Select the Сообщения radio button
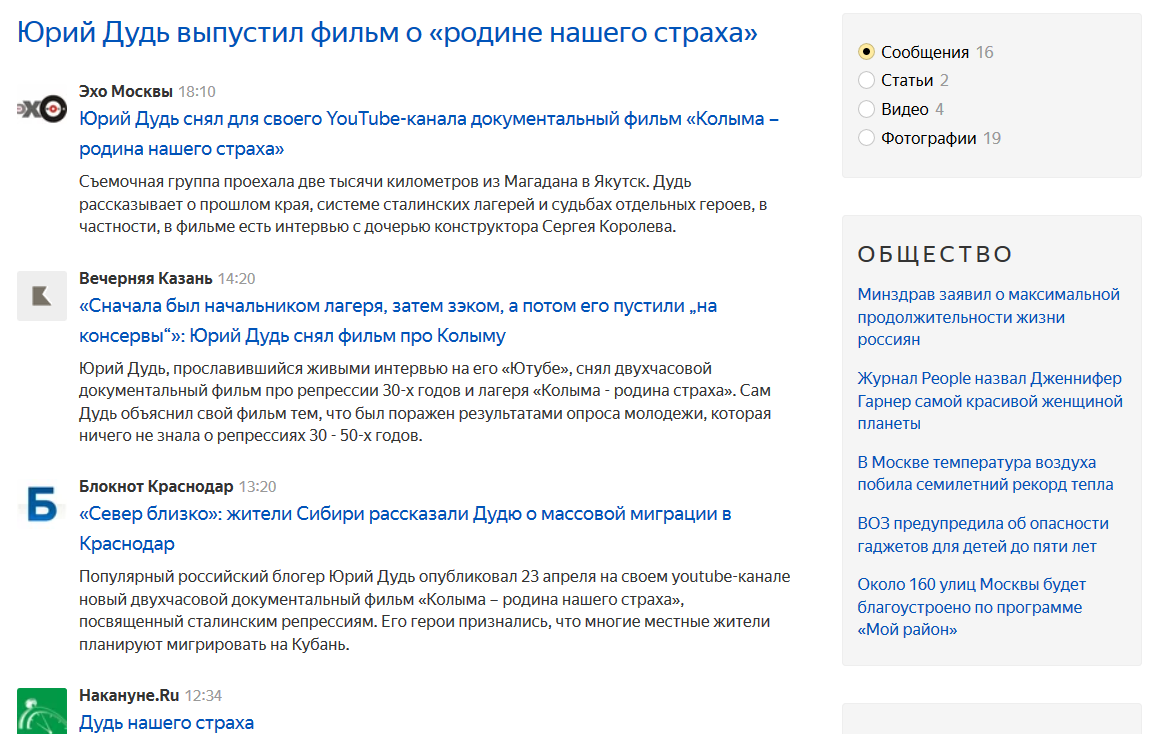This screenshot has height=734, width=1151. (x=866, y=52)
